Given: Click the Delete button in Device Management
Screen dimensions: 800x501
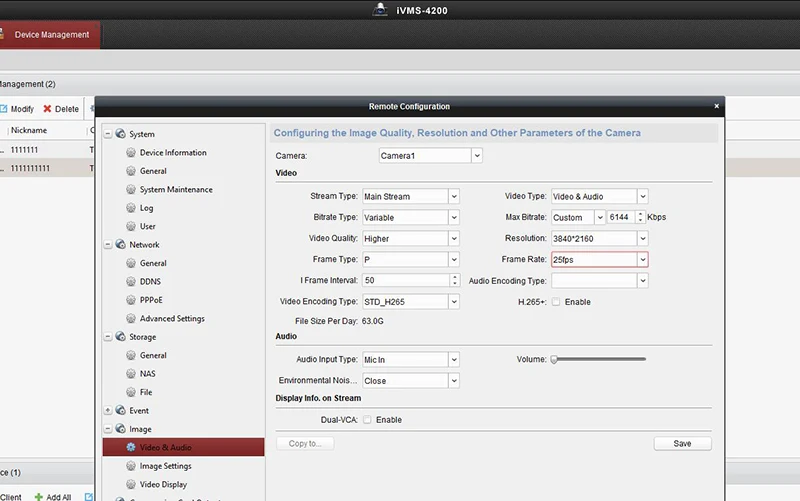Looking at the screenshot, I should tap(61, 109).
